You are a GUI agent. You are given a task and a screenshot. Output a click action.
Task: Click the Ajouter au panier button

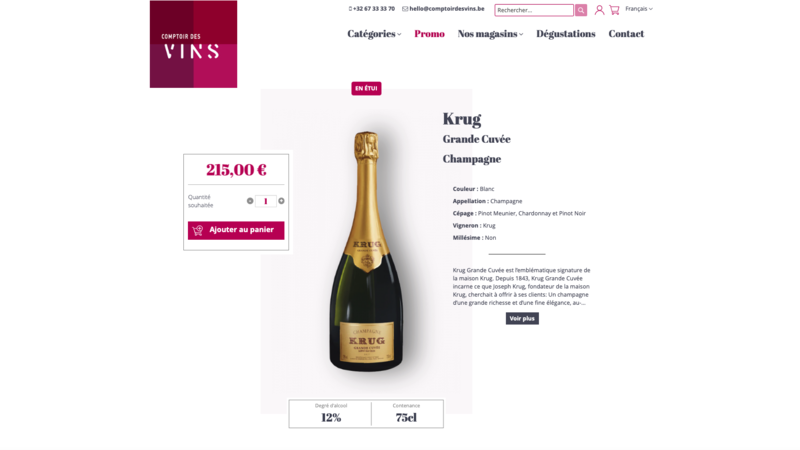[x=236, y=230]
